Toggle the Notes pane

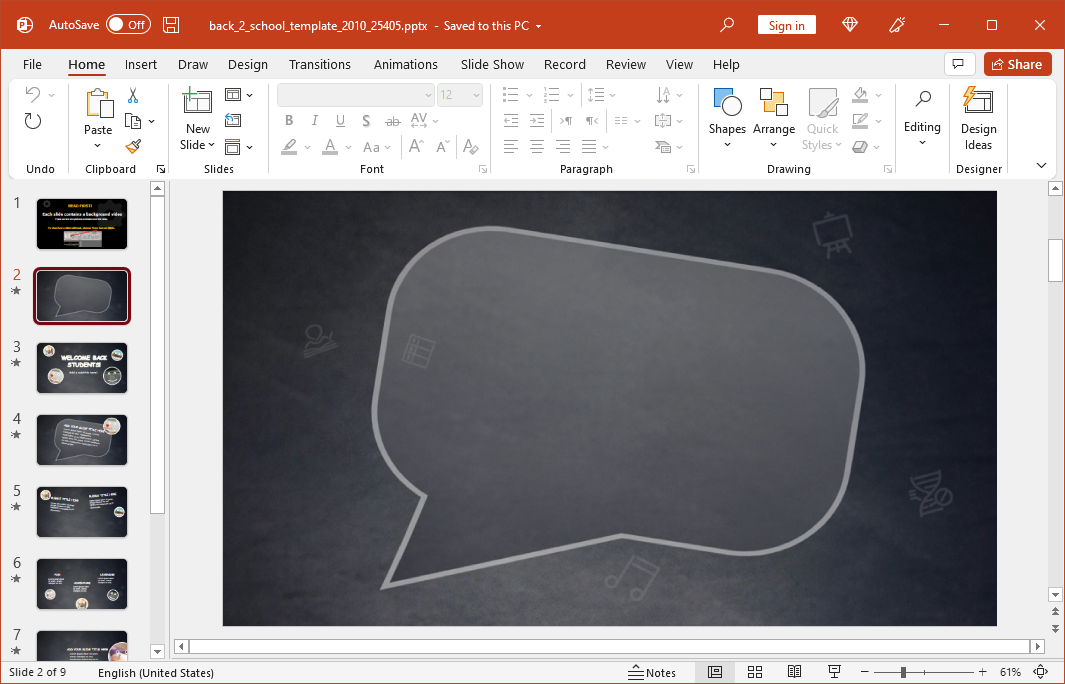652,672
